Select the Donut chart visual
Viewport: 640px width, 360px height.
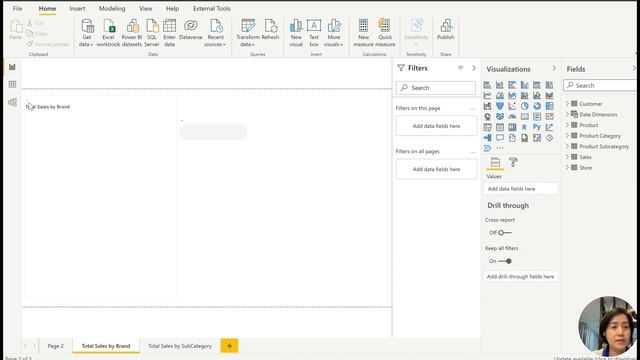pos(537,106)
